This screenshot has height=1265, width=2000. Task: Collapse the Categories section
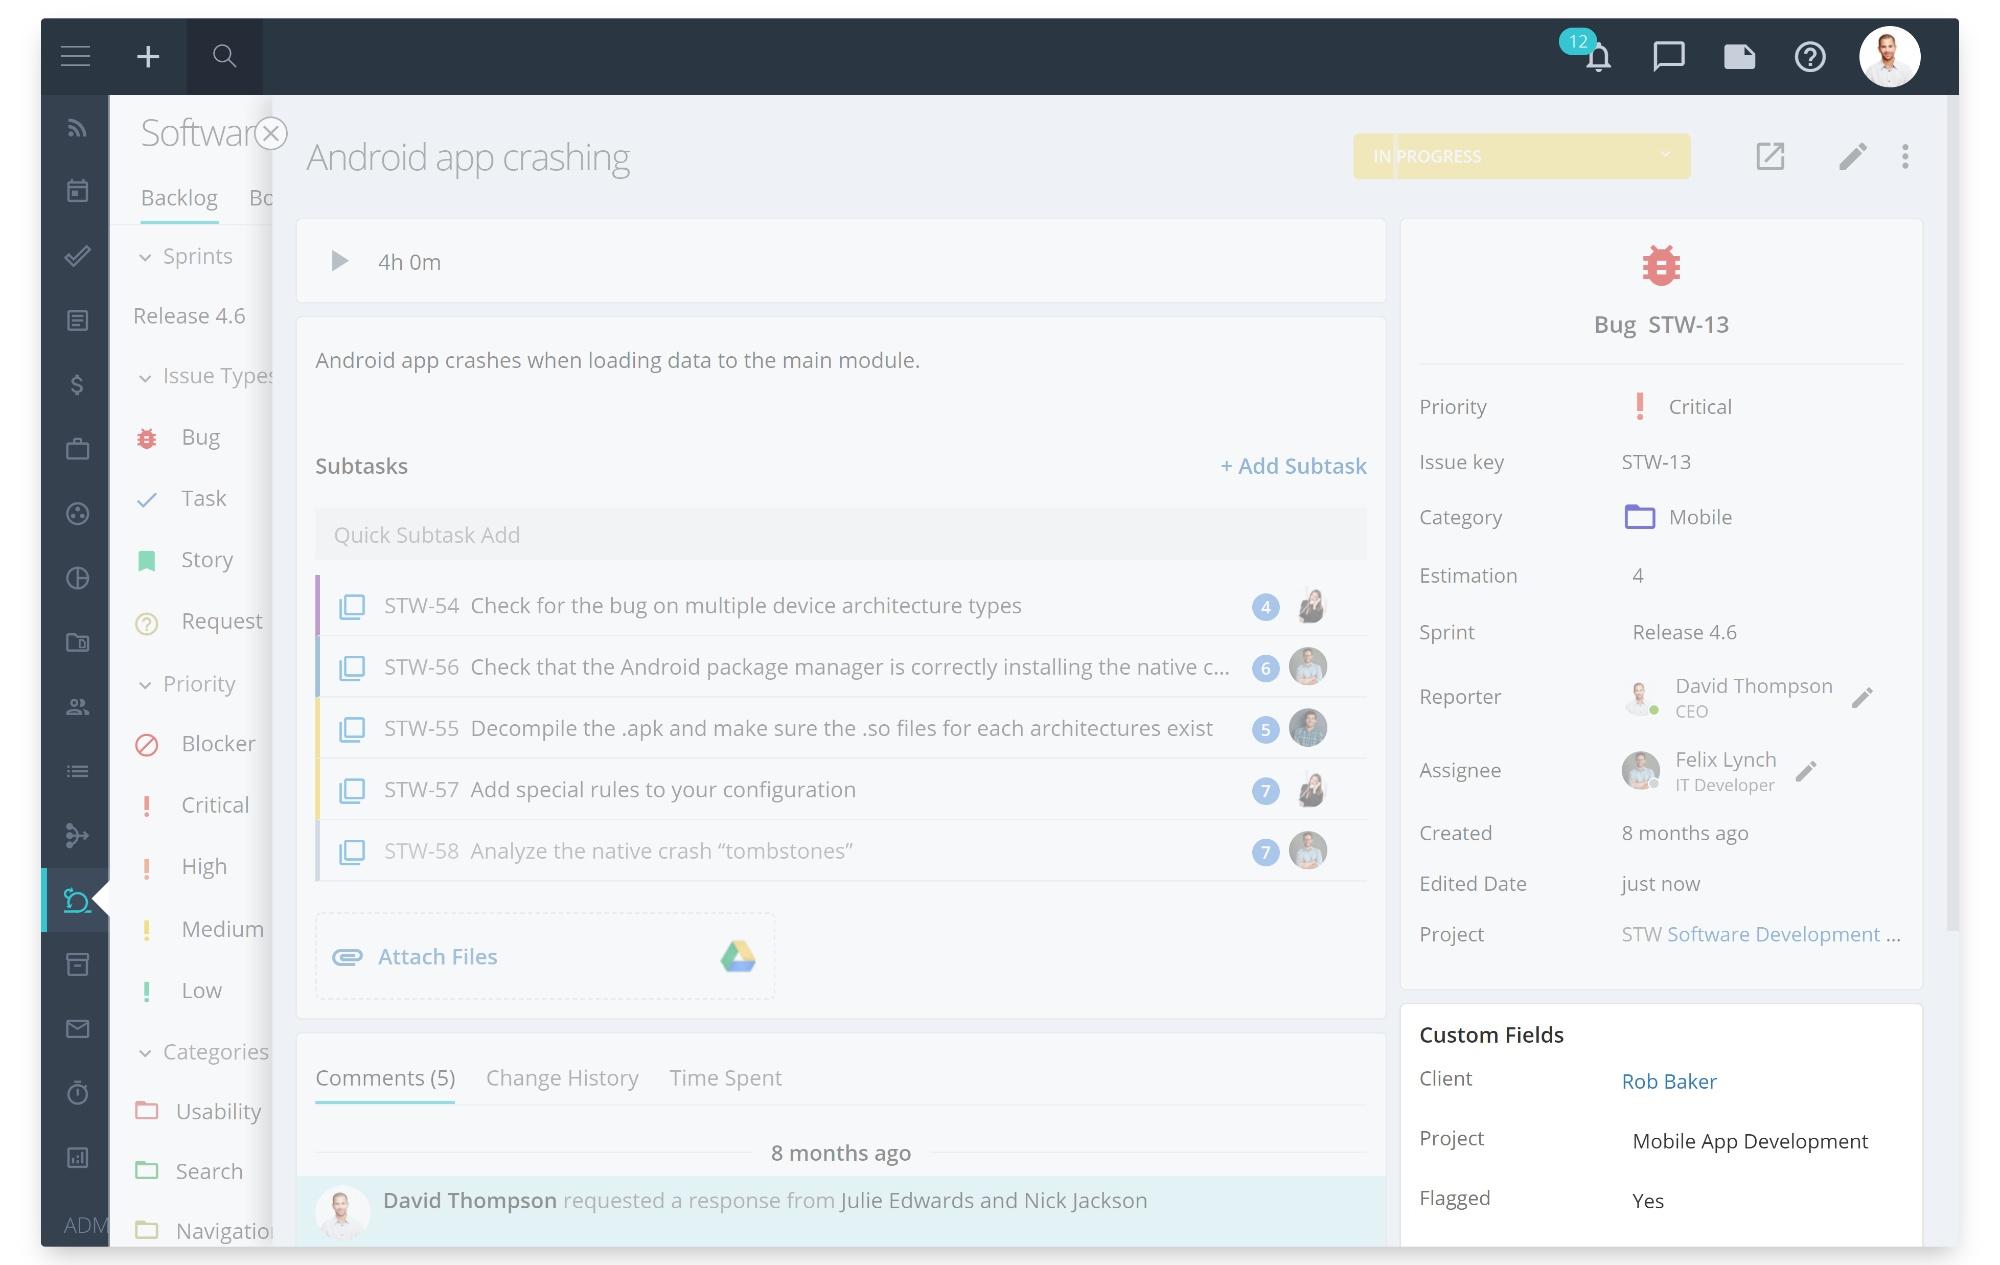coord(145,1053)
